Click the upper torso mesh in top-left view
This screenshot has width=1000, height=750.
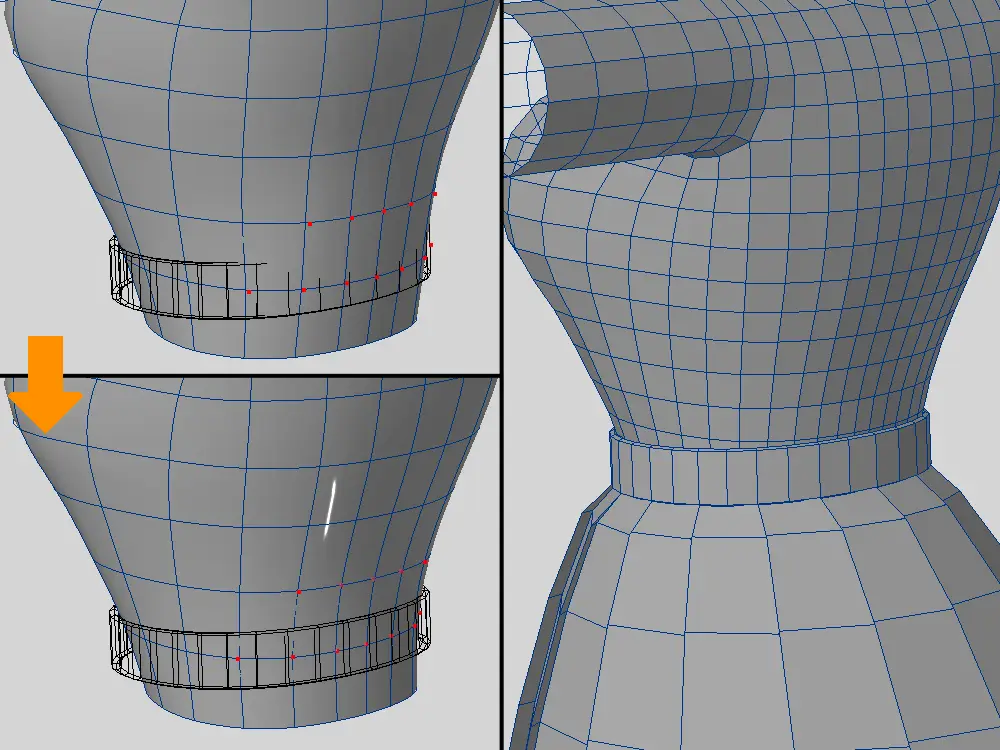point(250,100)
